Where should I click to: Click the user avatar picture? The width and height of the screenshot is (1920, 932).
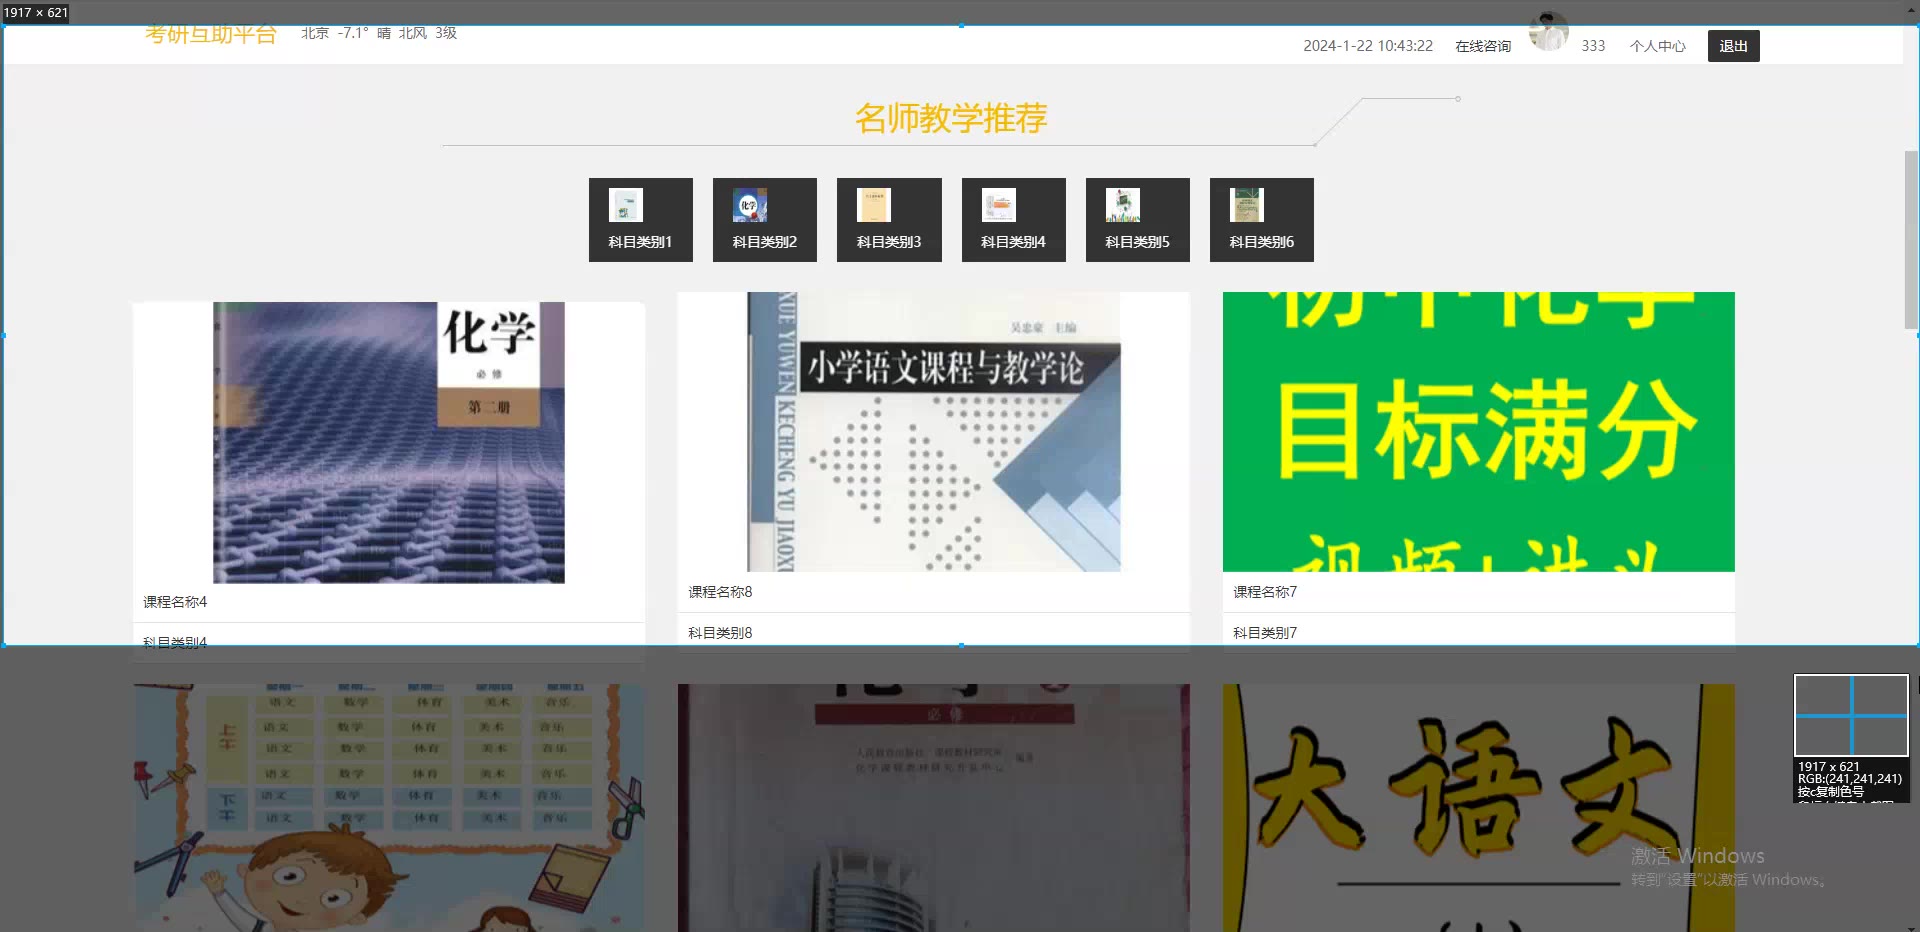click(1548, 32)
